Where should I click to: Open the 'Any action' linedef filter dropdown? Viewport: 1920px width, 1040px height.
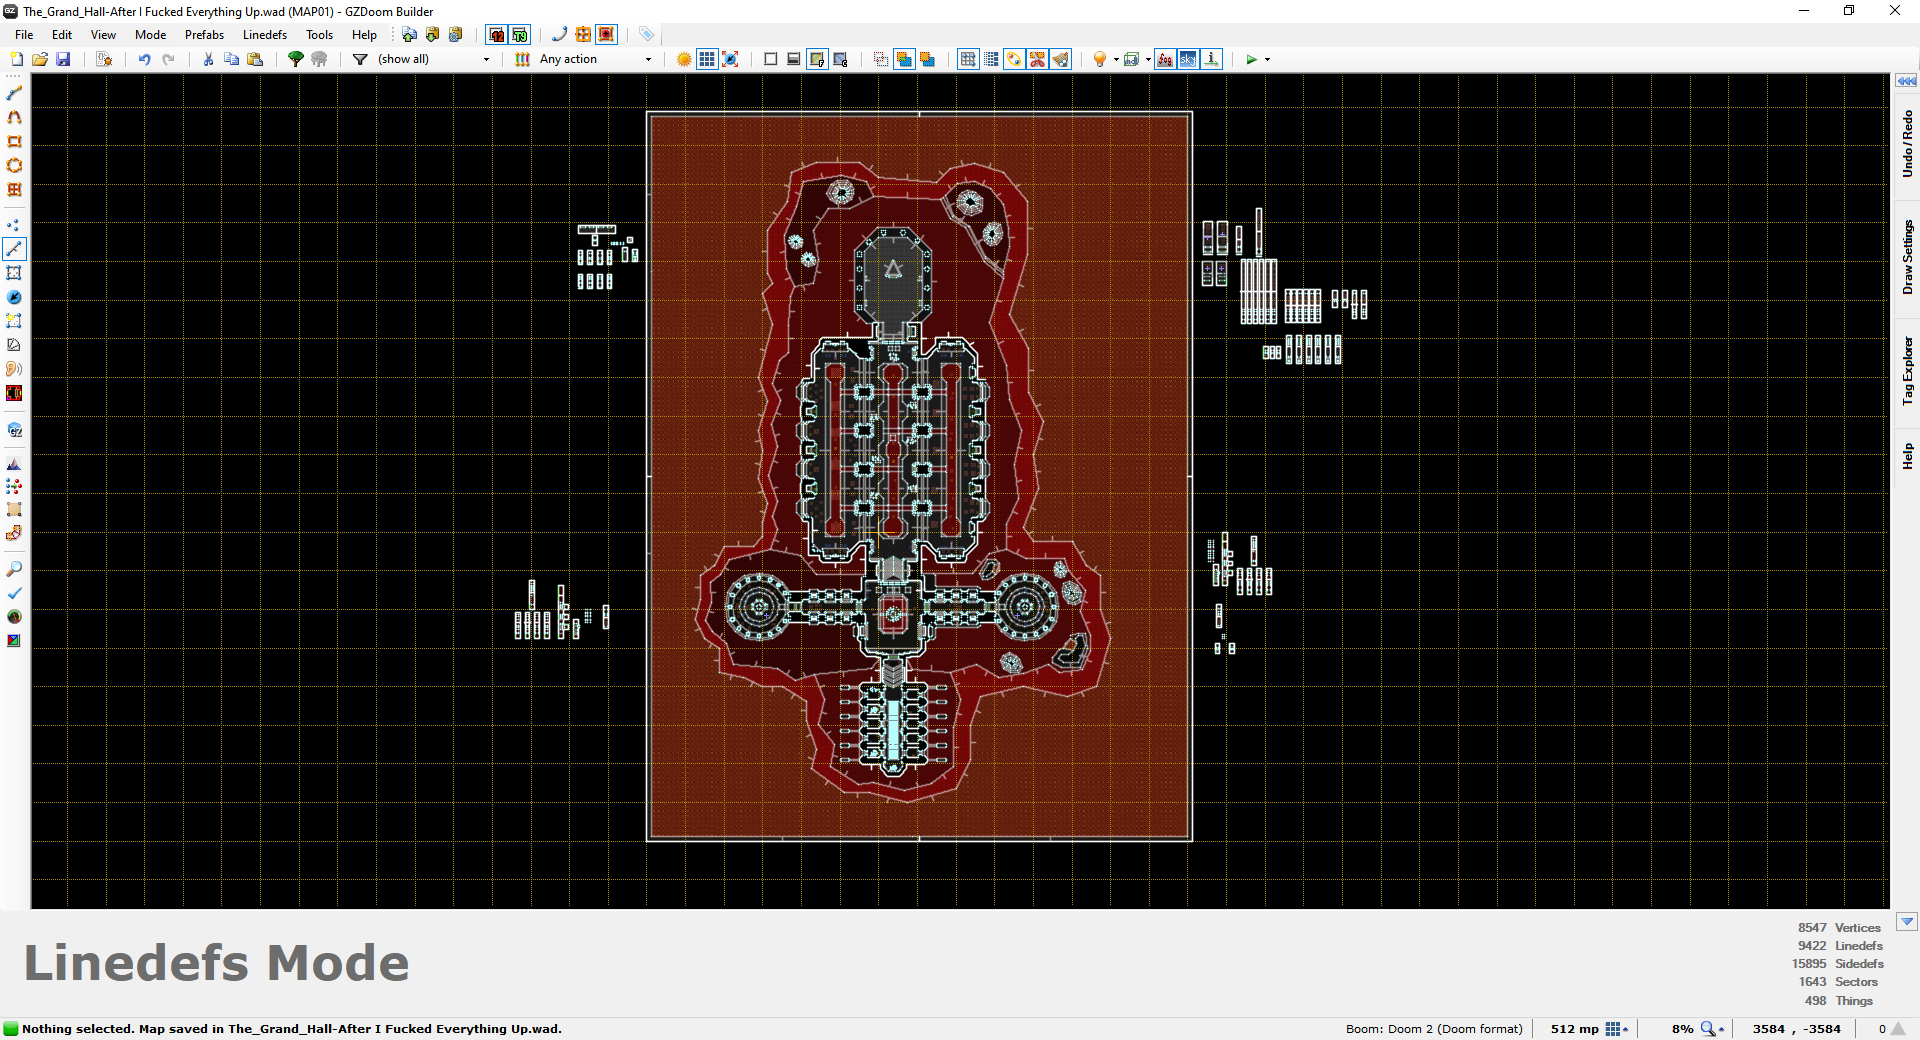point(595,59)
